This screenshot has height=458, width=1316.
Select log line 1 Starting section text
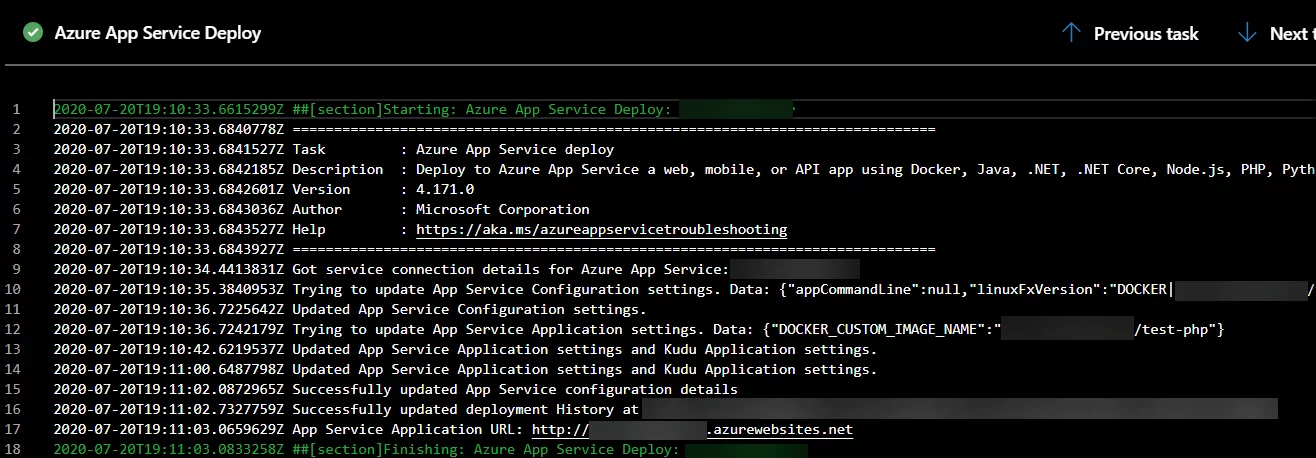pos(423,109)
